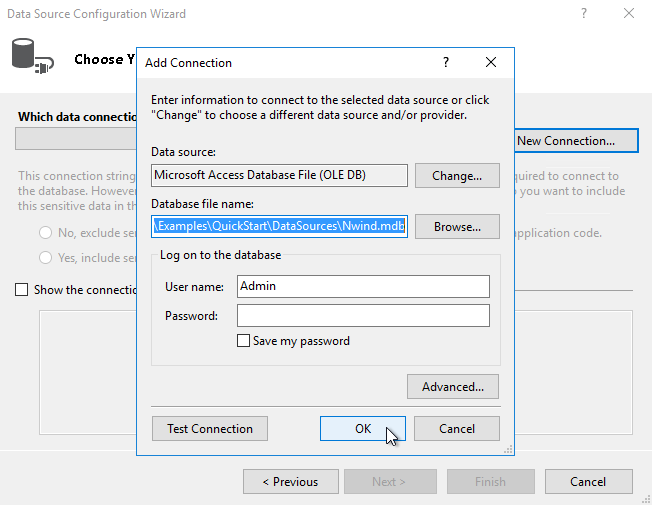Click the Database file name field
This screenshot has width=652, height=505.
point(279,227)
